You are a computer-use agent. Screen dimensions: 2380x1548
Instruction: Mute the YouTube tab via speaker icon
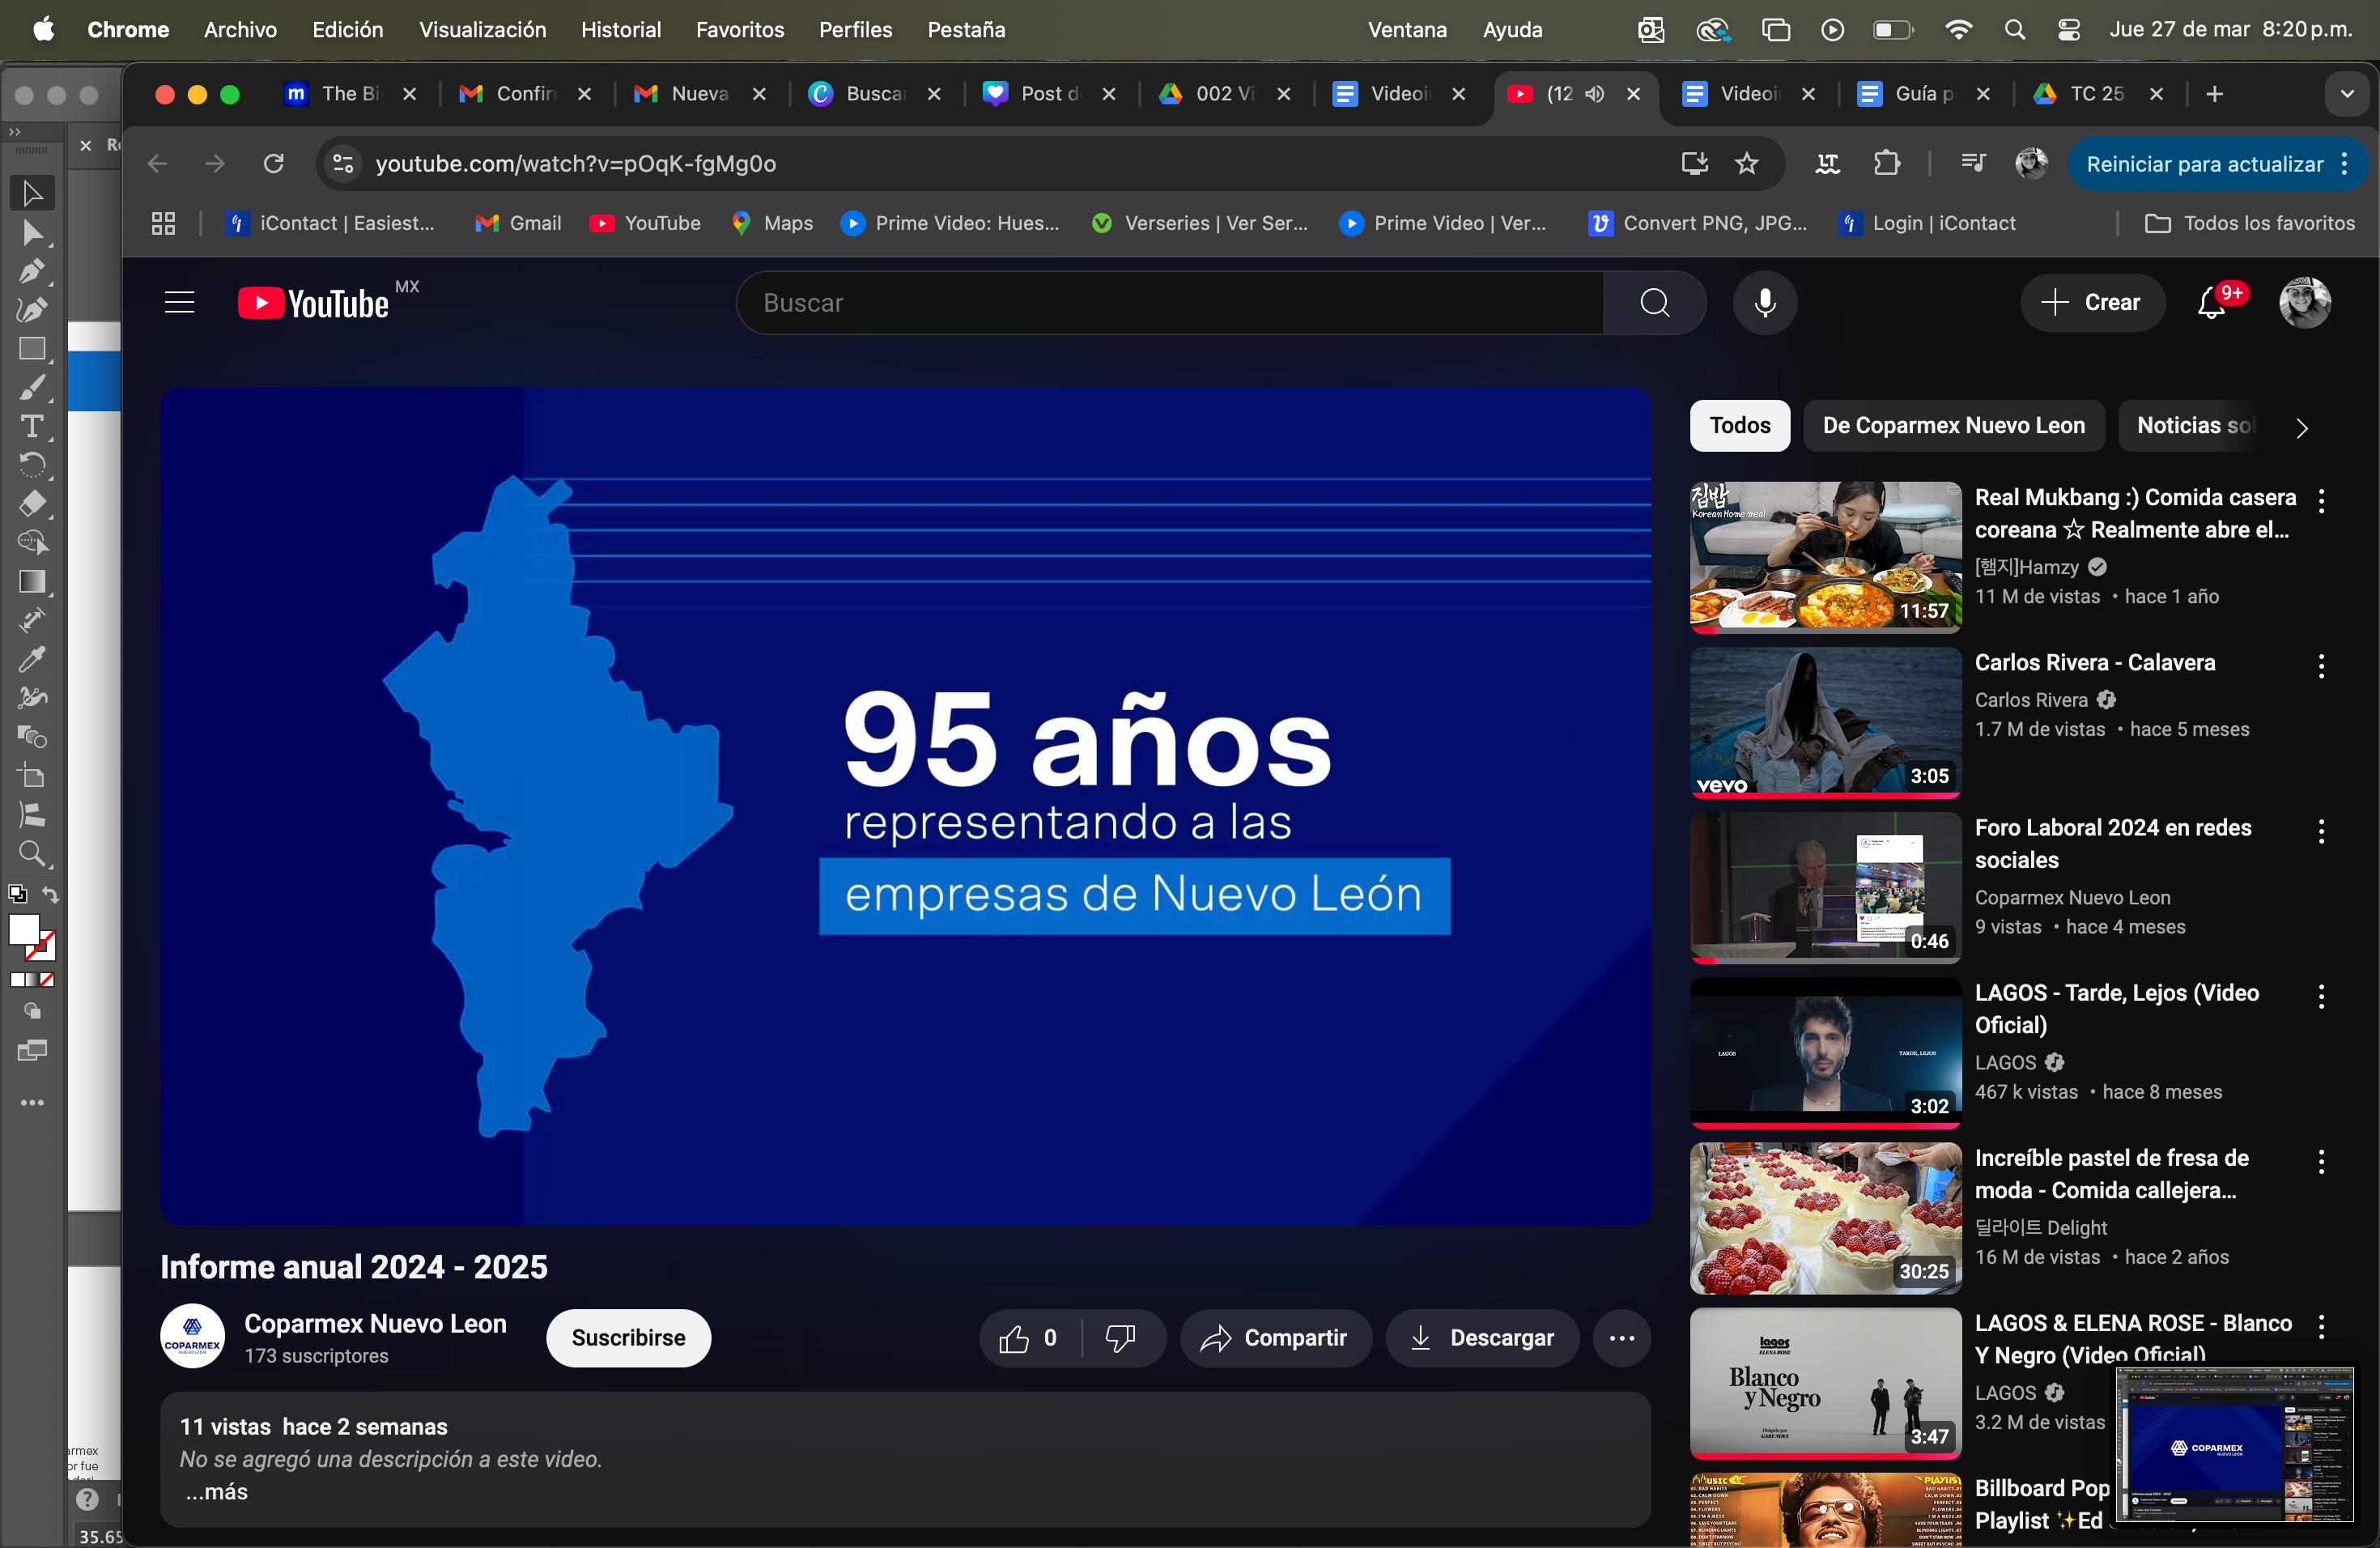point(1594,94)
